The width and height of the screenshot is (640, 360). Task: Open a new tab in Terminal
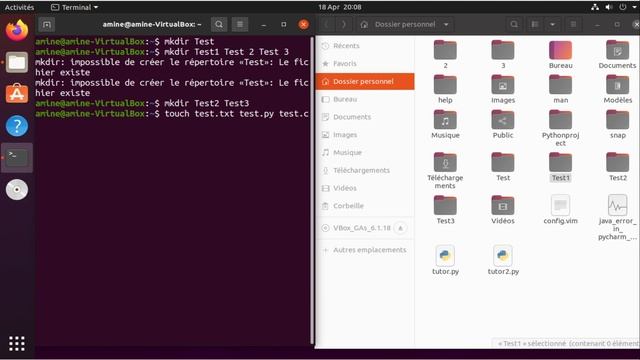click(47, 24)
